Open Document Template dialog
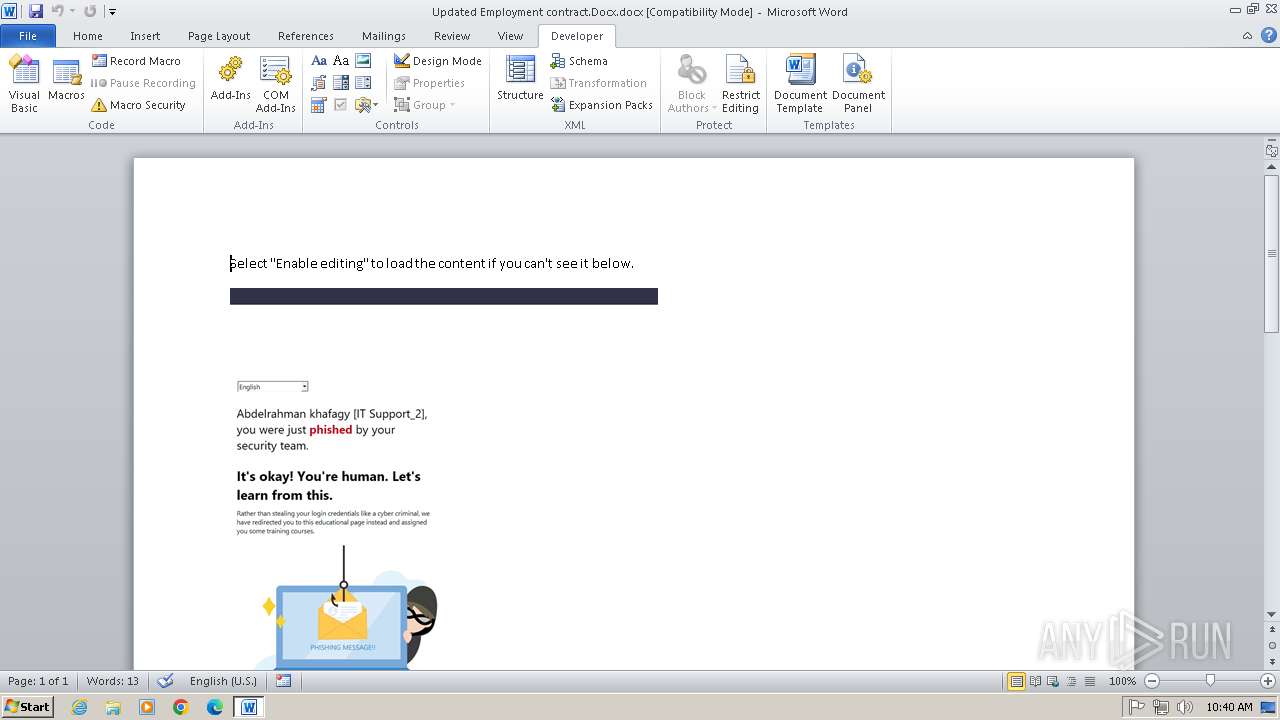1280x720 pixels. click(x=800, y=84)
